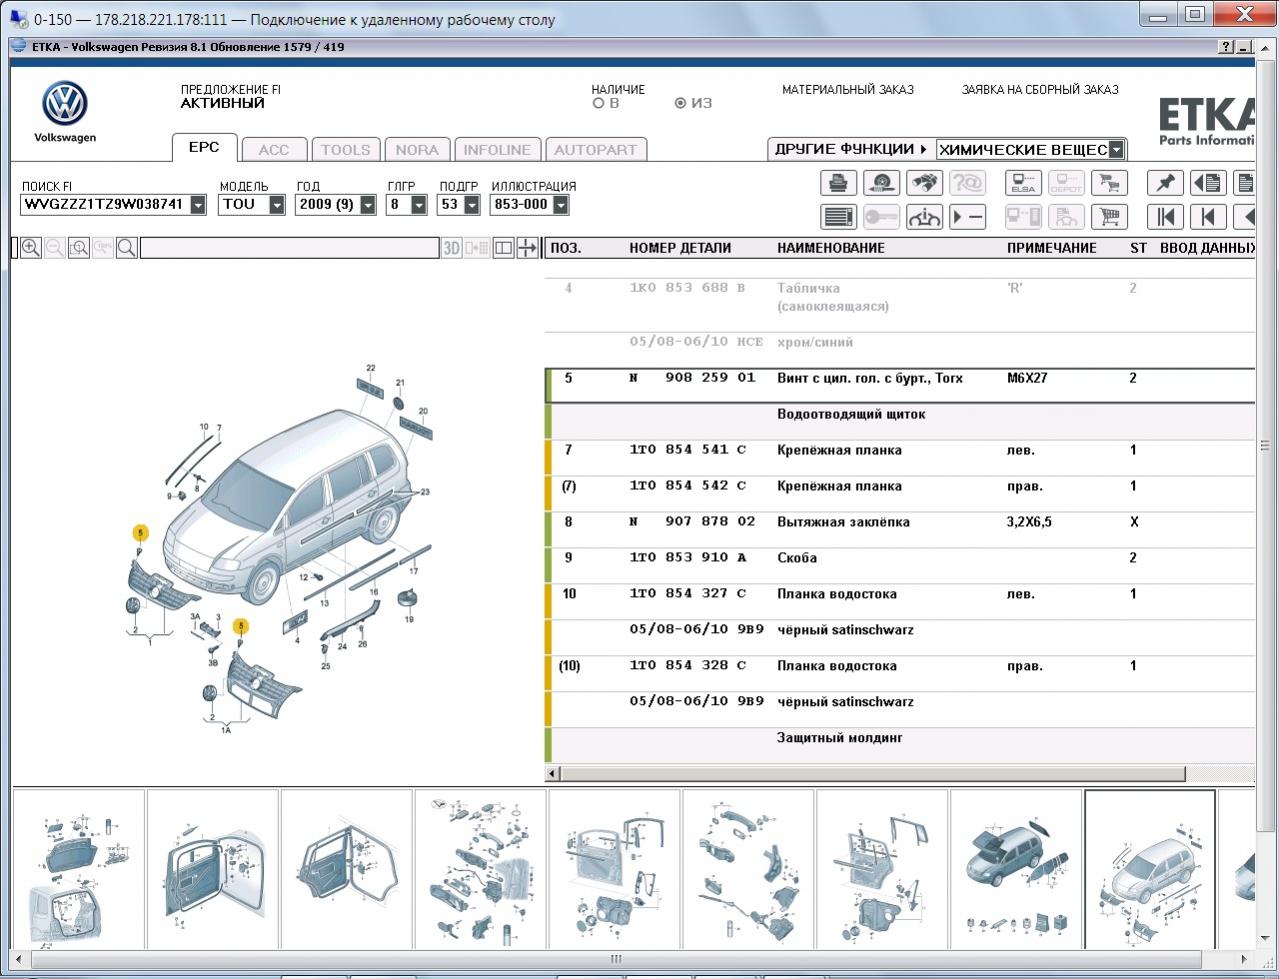The width and height of the screenshot is (1279, 979).
Task: Select row 'Вытяжная заклёпка'
Action: click(900, 522)
